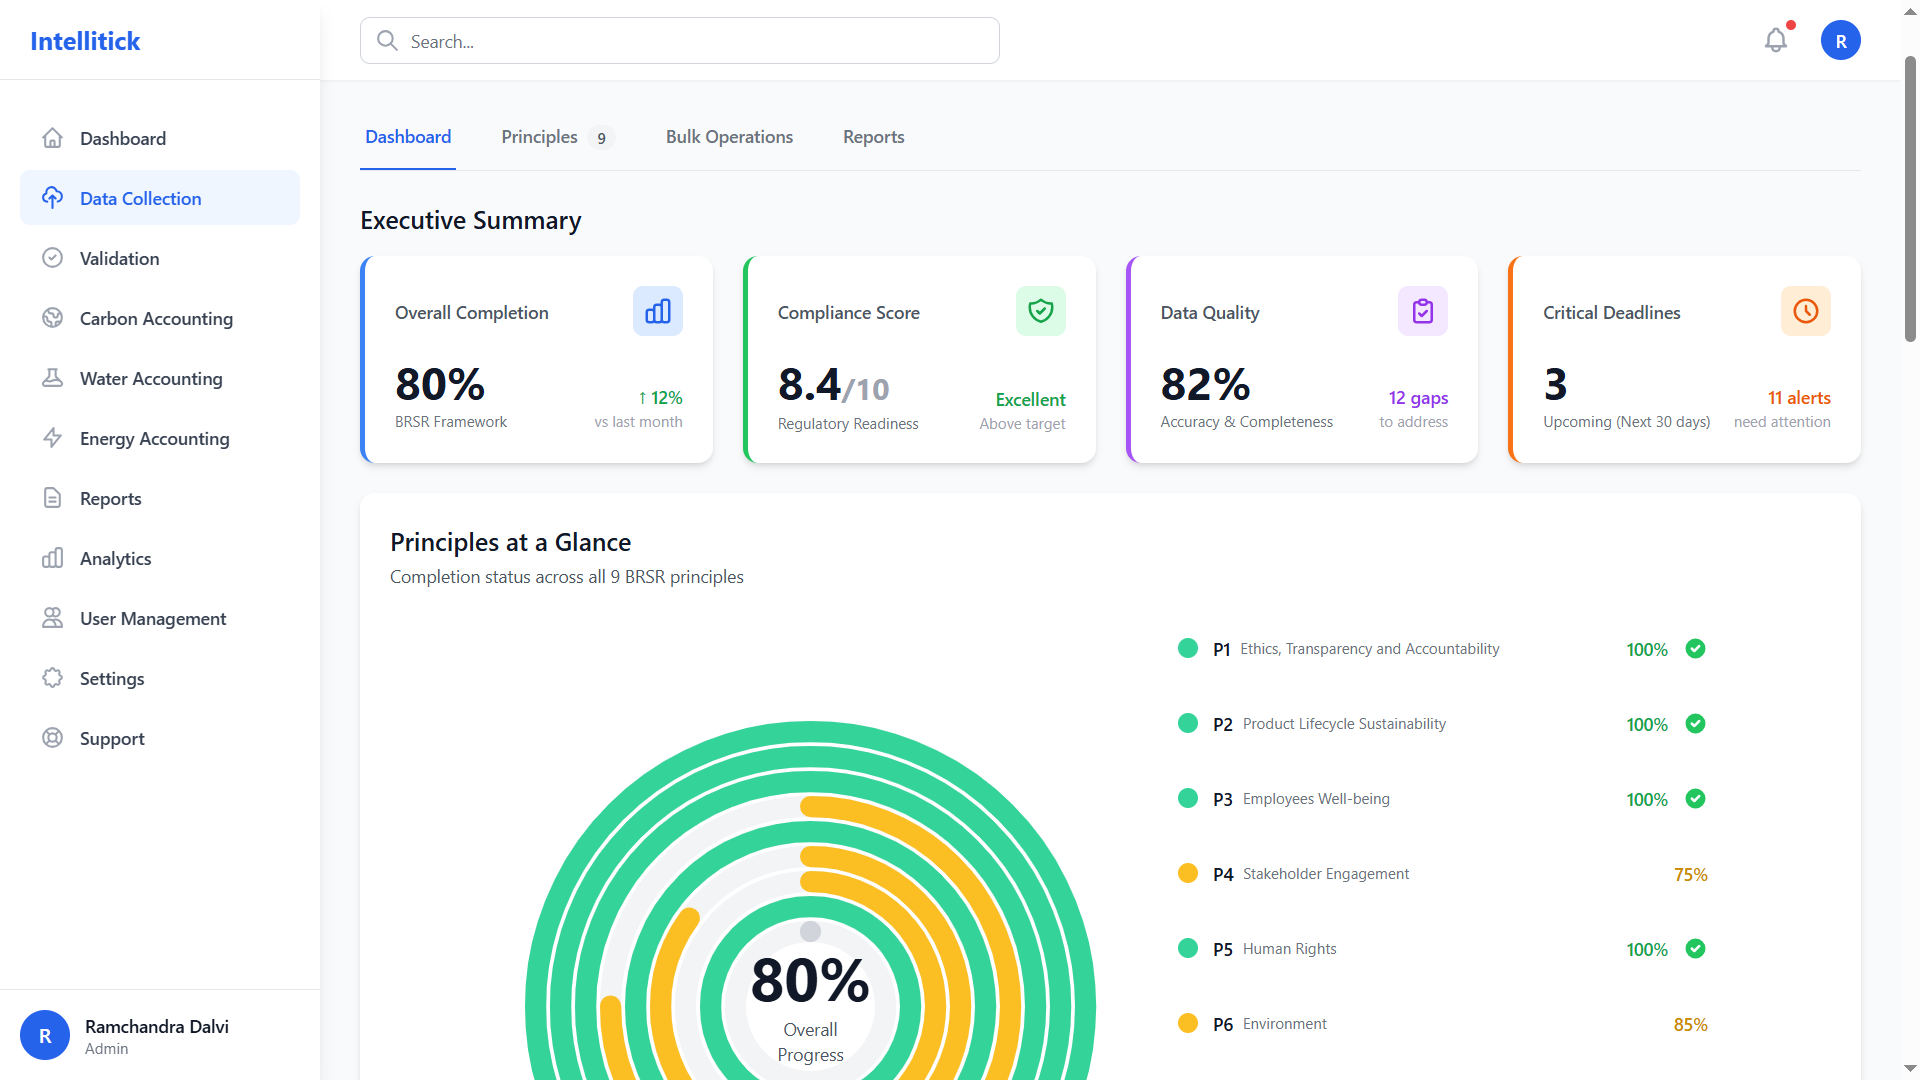The image size is (1920, 1080).
Task: Click inside the Search field
Action: click(679, 41)
